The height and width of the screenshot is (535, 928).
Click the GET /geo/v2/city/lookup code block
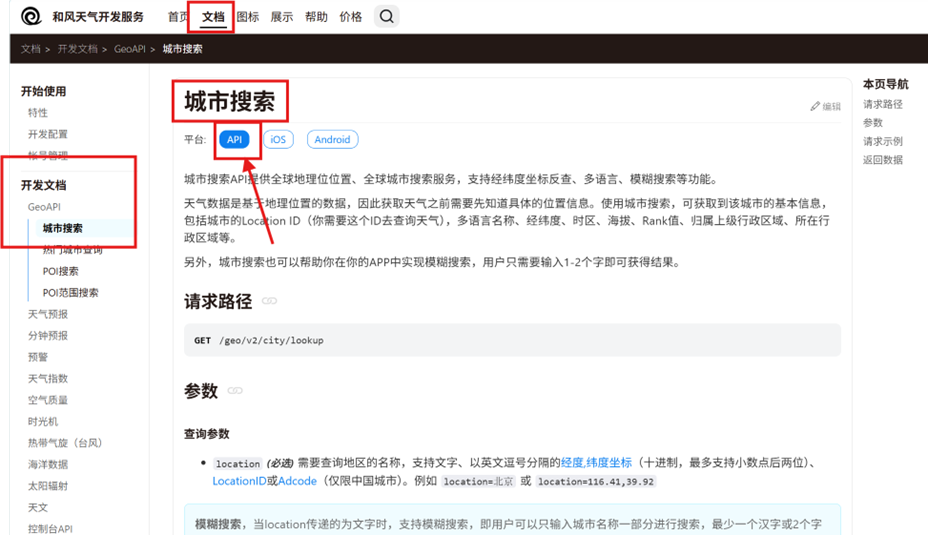[512, 340]
